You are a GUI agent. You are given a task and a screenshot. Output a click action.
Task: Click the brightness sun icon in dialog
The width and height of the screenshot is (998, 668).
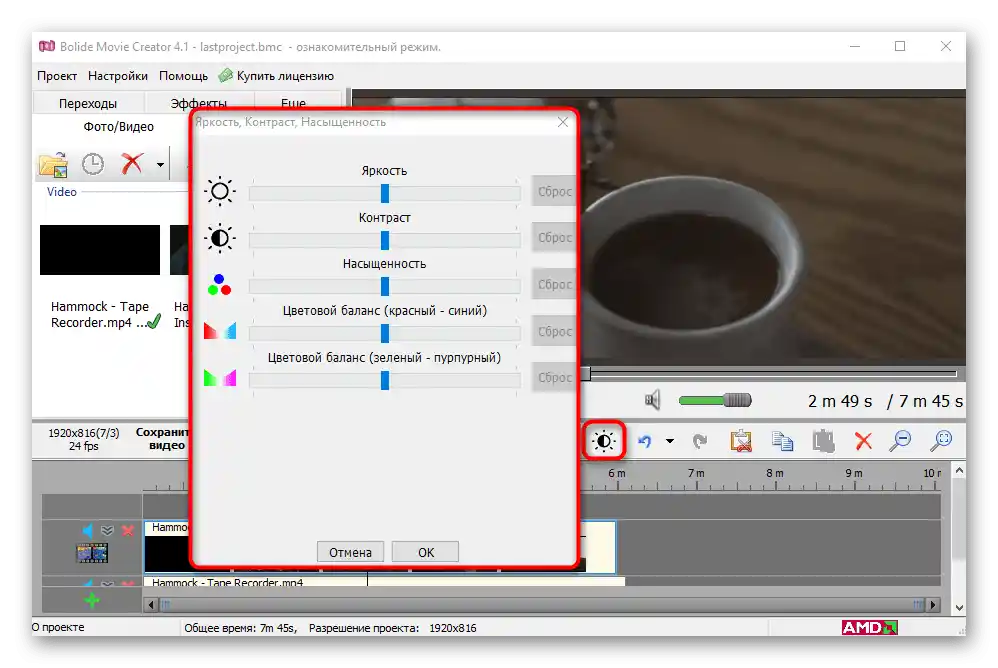[220, 191]
